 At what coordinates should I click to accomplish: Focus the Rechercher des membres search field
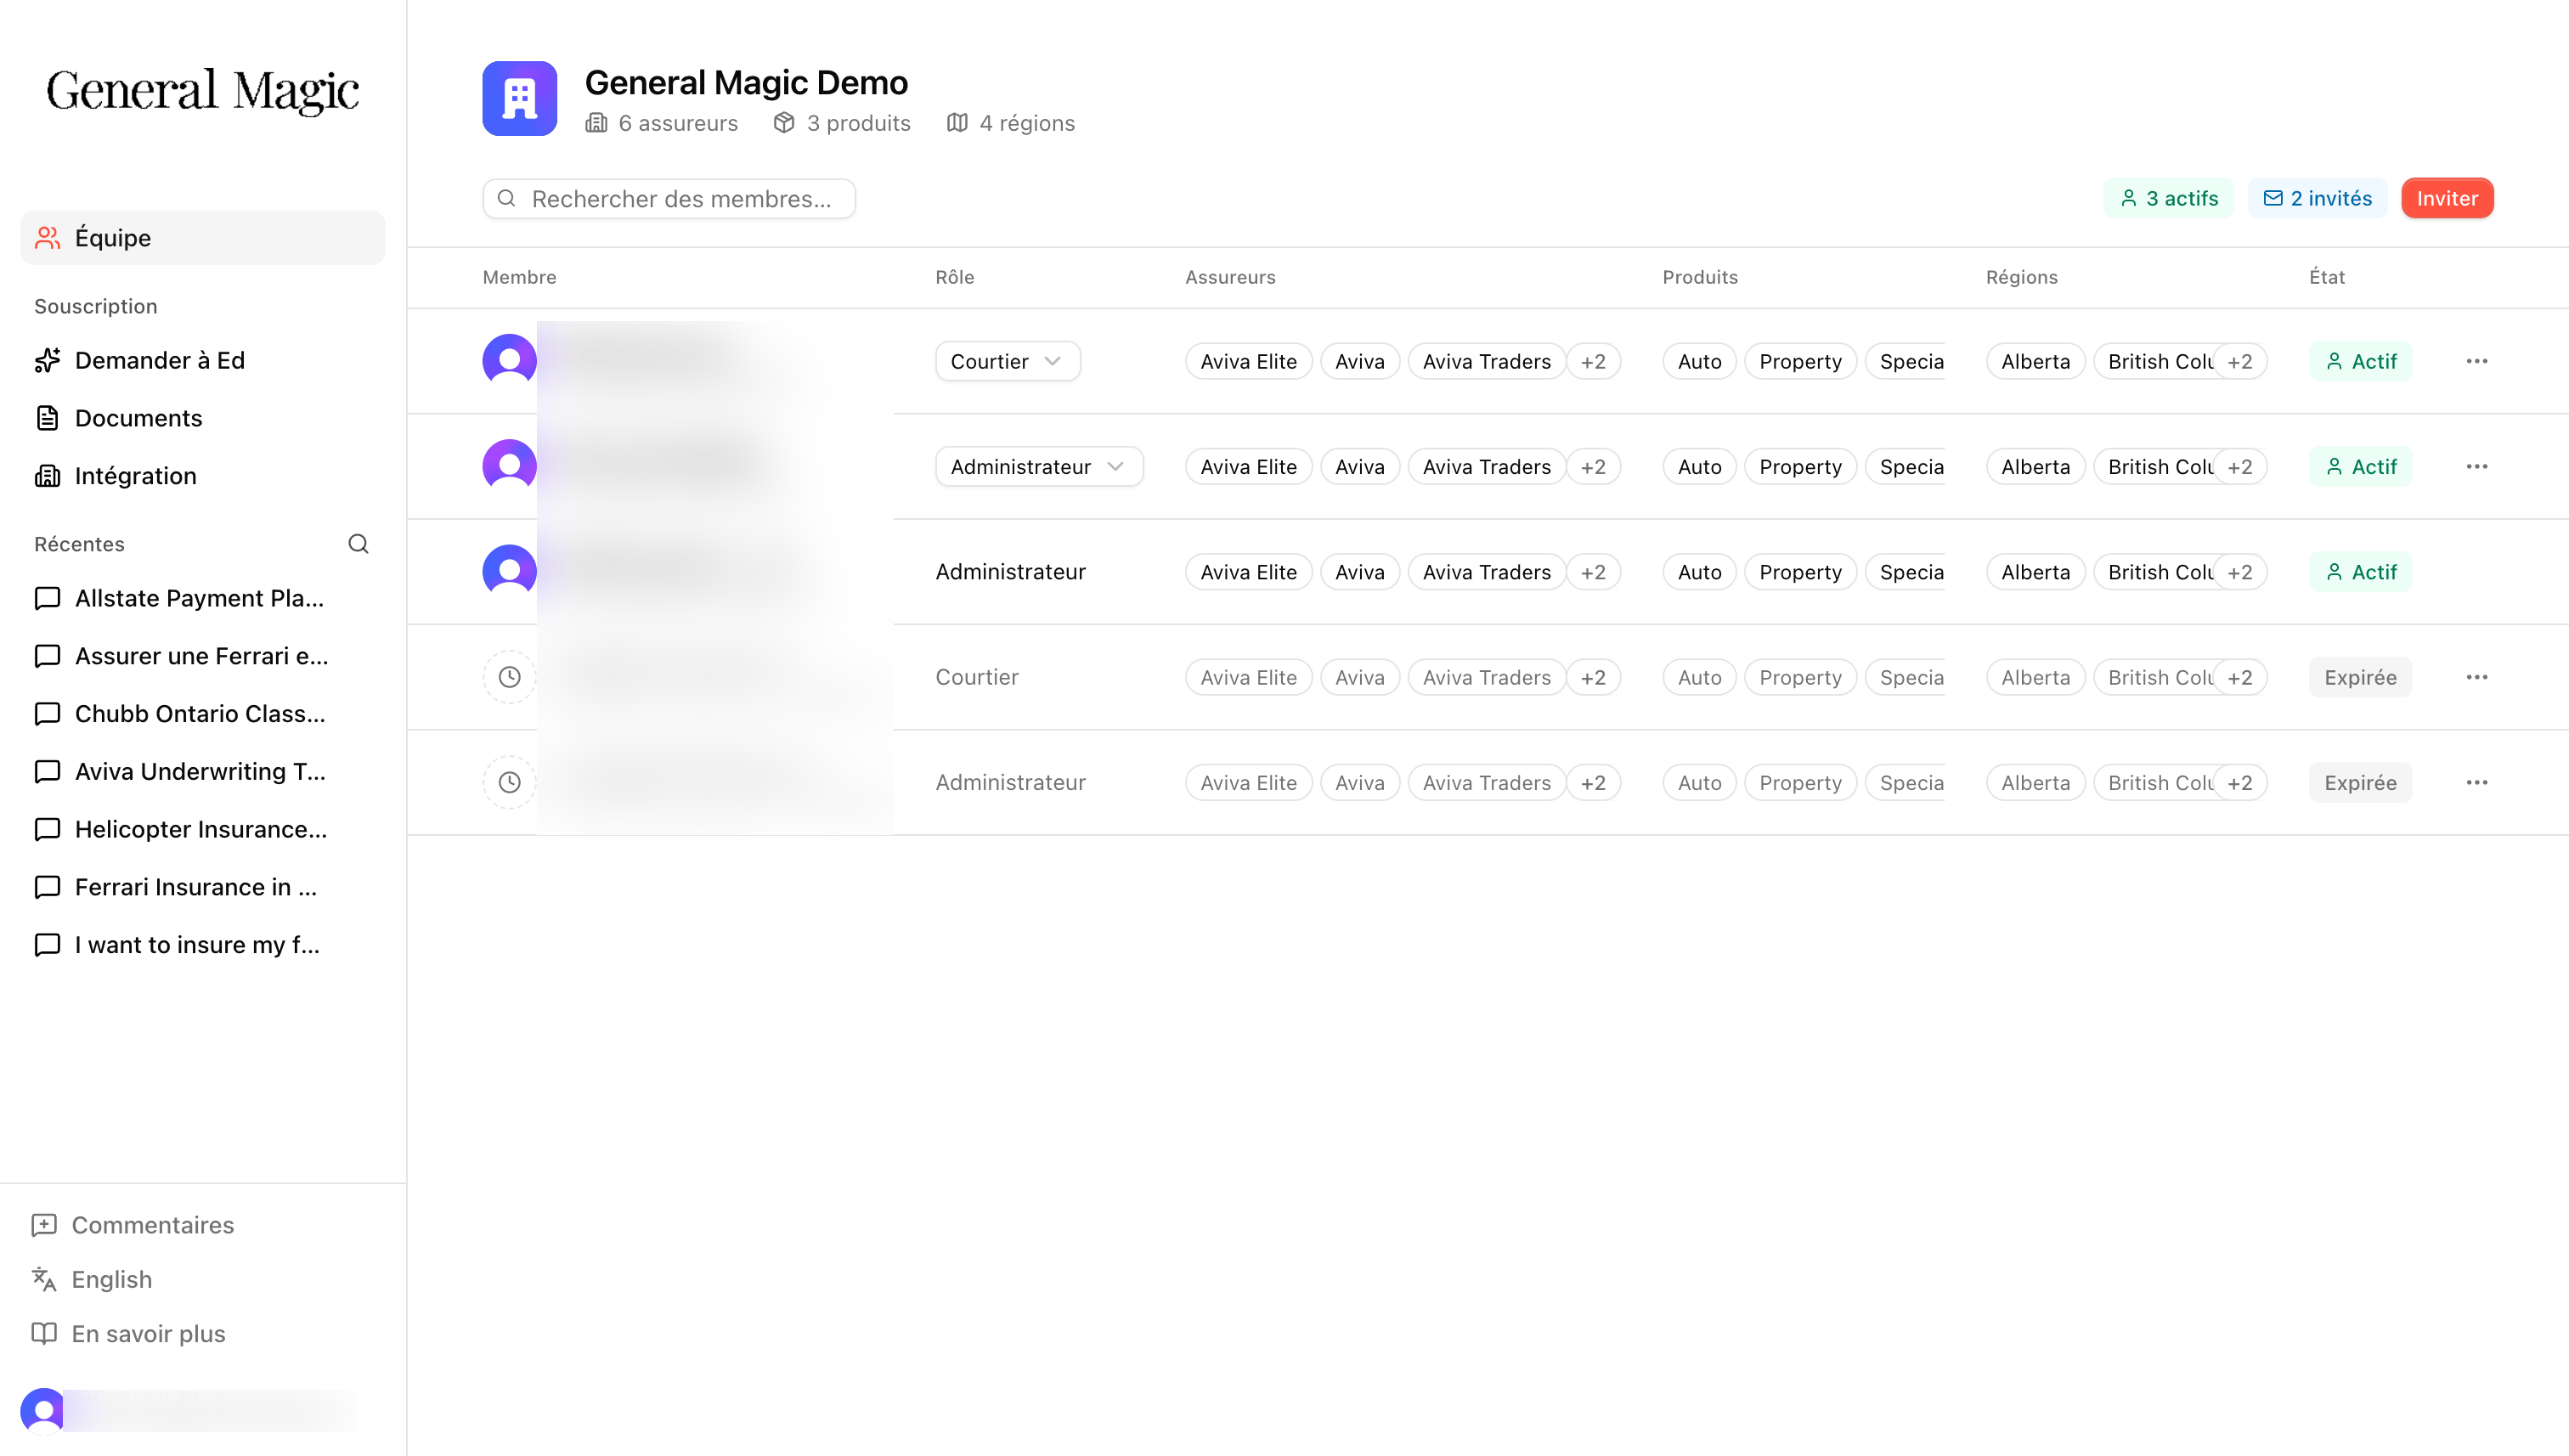click(x=669, y=199)
